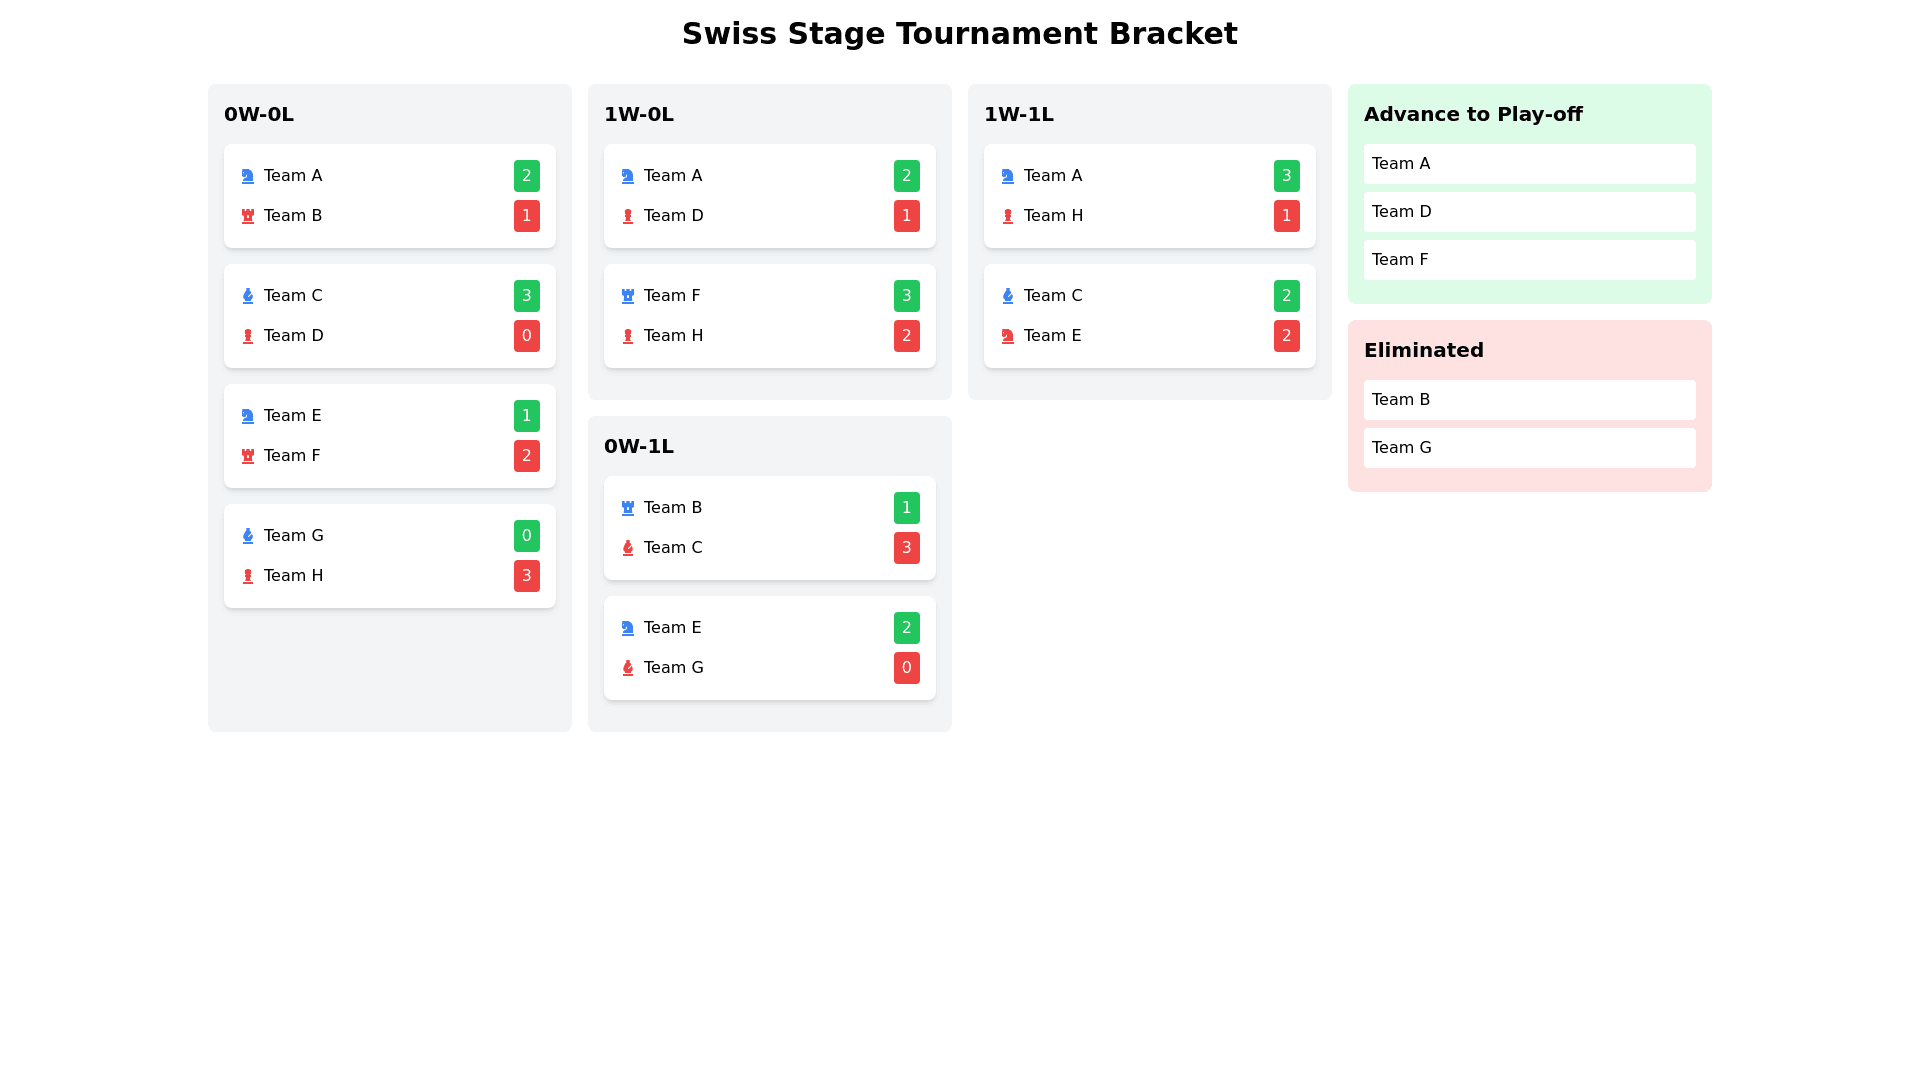Click the 0W-1L section heading
Viewport: 1920px width, 1080px height.
(638, 446)
